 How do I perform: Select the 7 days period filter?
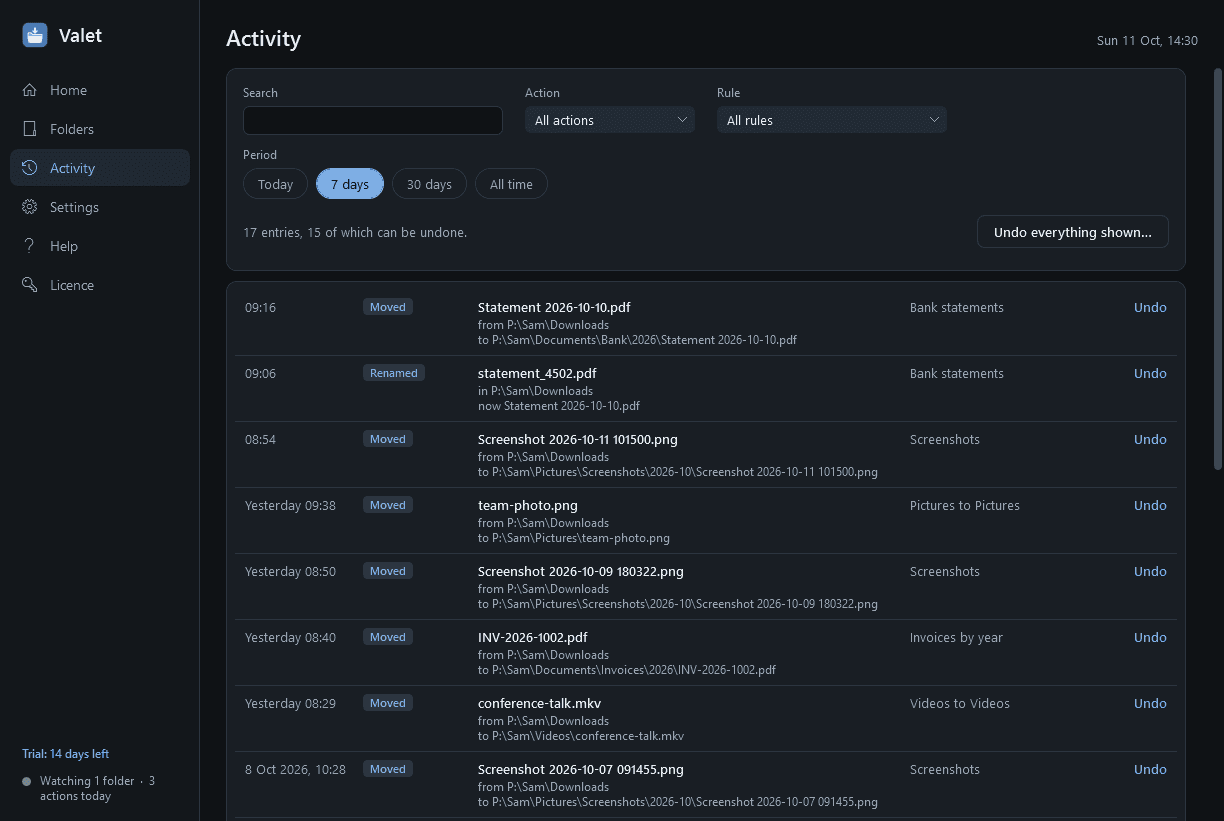pyautogui.click(x=350, y=184)
